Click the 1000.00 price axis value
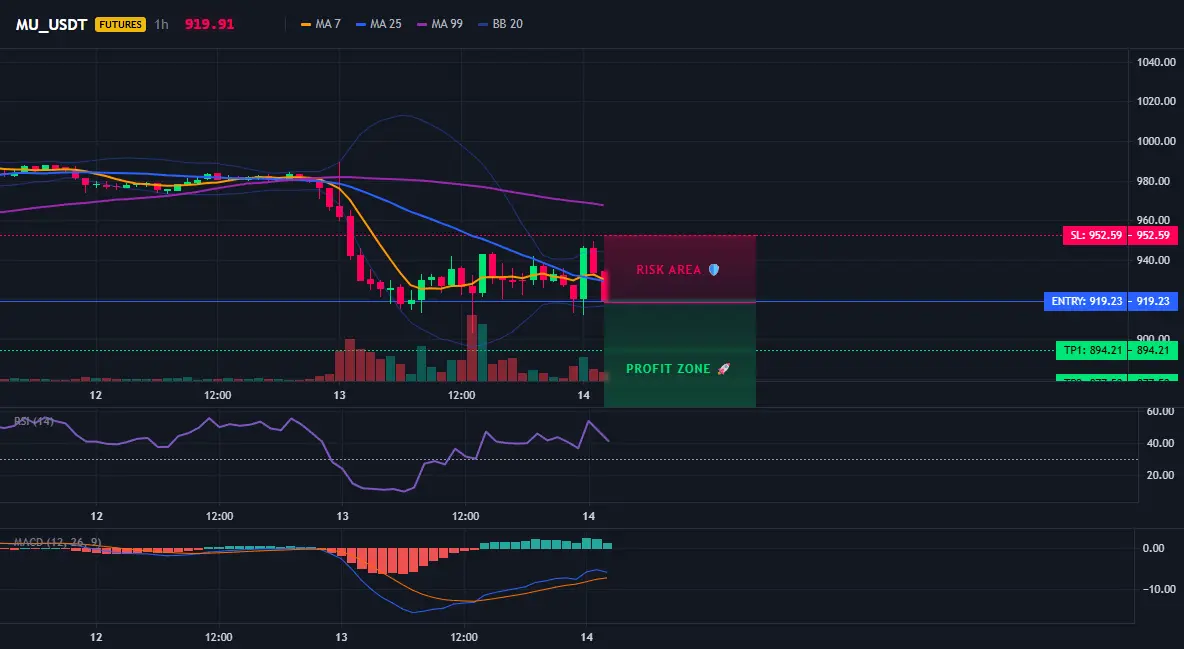 pyautogui.click(x=1156, y=141)
